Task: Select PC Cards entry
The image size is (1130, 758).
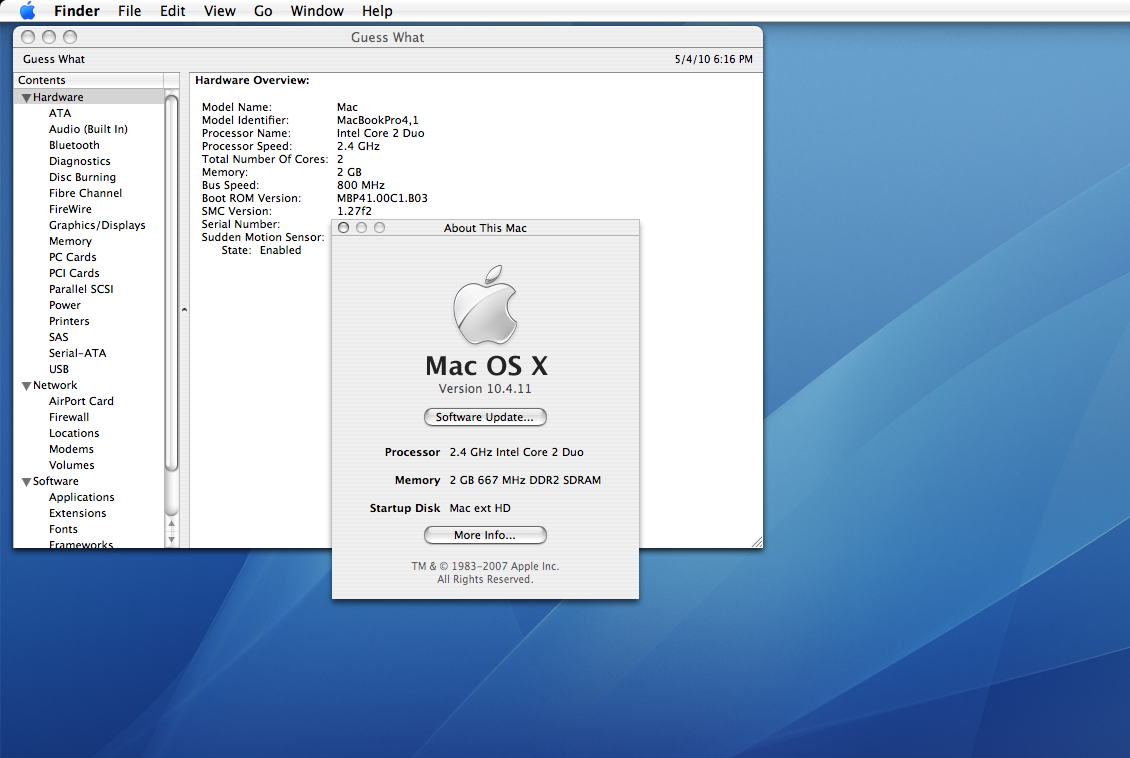Action: pos(72,257)
